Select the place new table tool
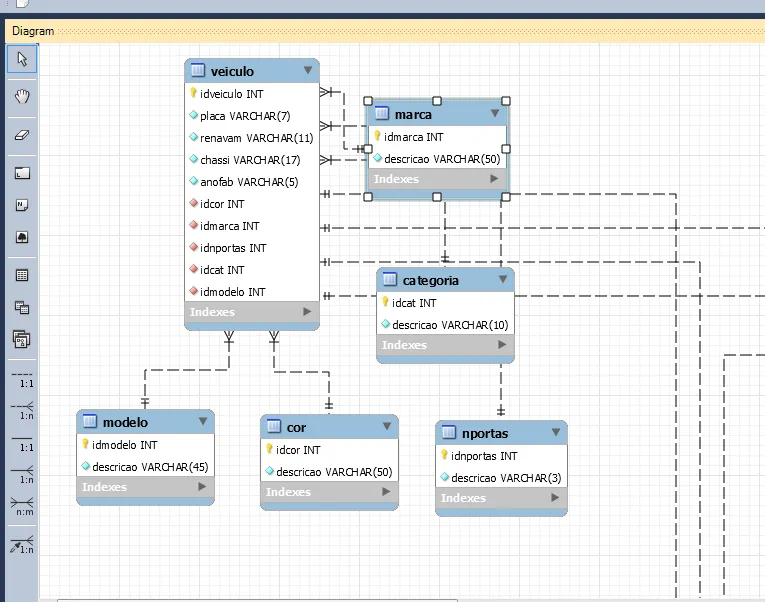 click(x=22, y=275)
